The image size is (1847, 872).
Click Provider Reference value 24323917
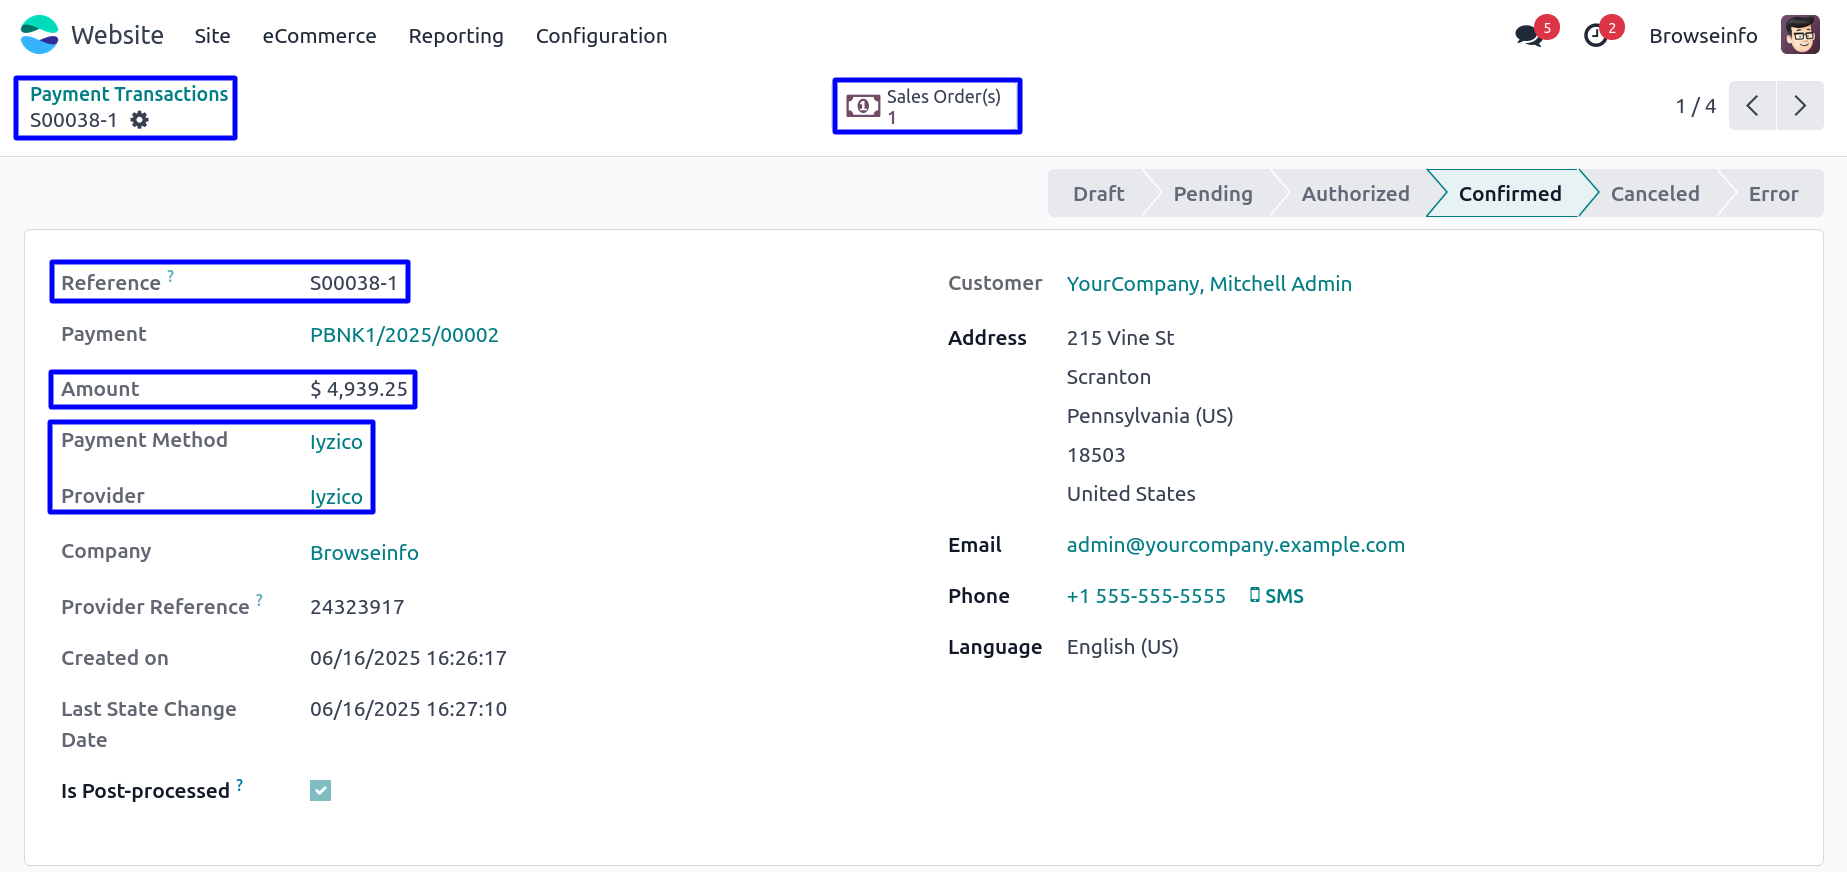[x=357, y=607]
